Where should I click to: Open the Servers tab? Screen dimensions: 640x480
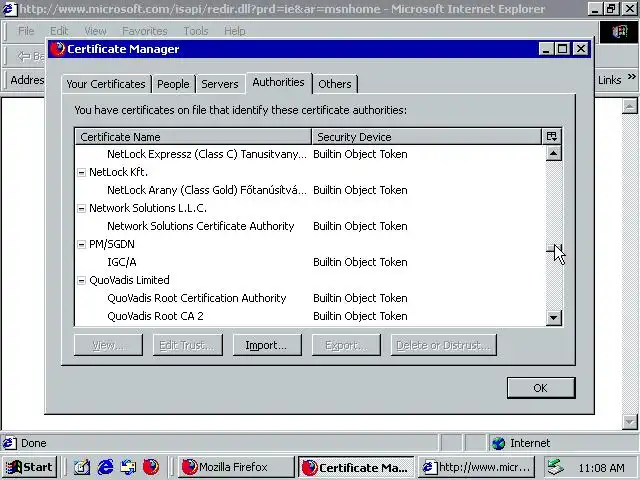tap(220, 84)
